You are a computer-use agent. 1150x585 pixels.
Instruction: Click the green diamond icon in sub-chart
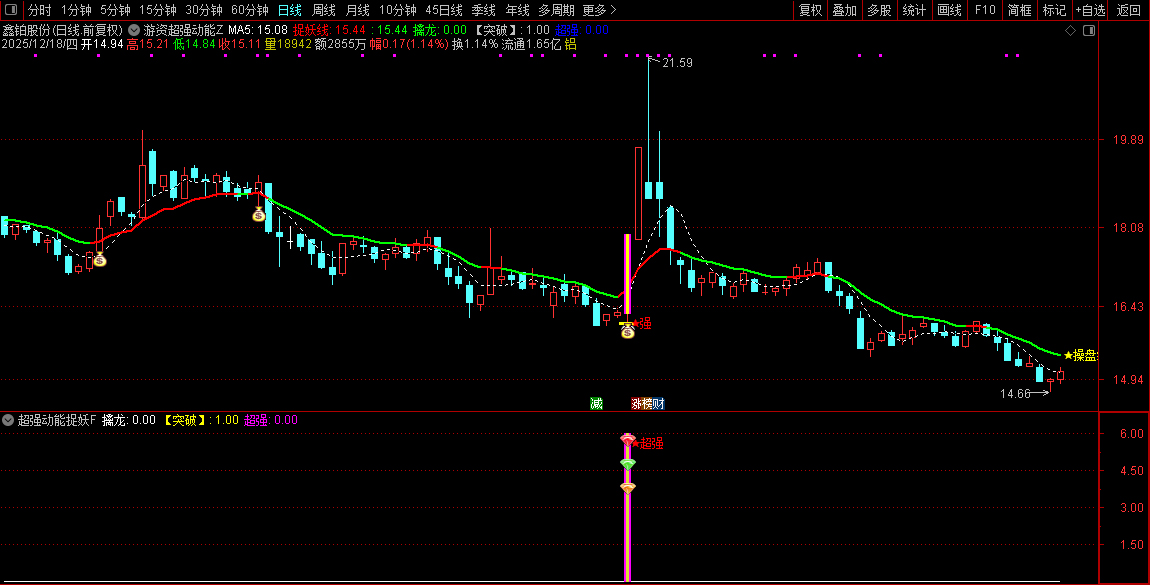(x=628, y=464)
